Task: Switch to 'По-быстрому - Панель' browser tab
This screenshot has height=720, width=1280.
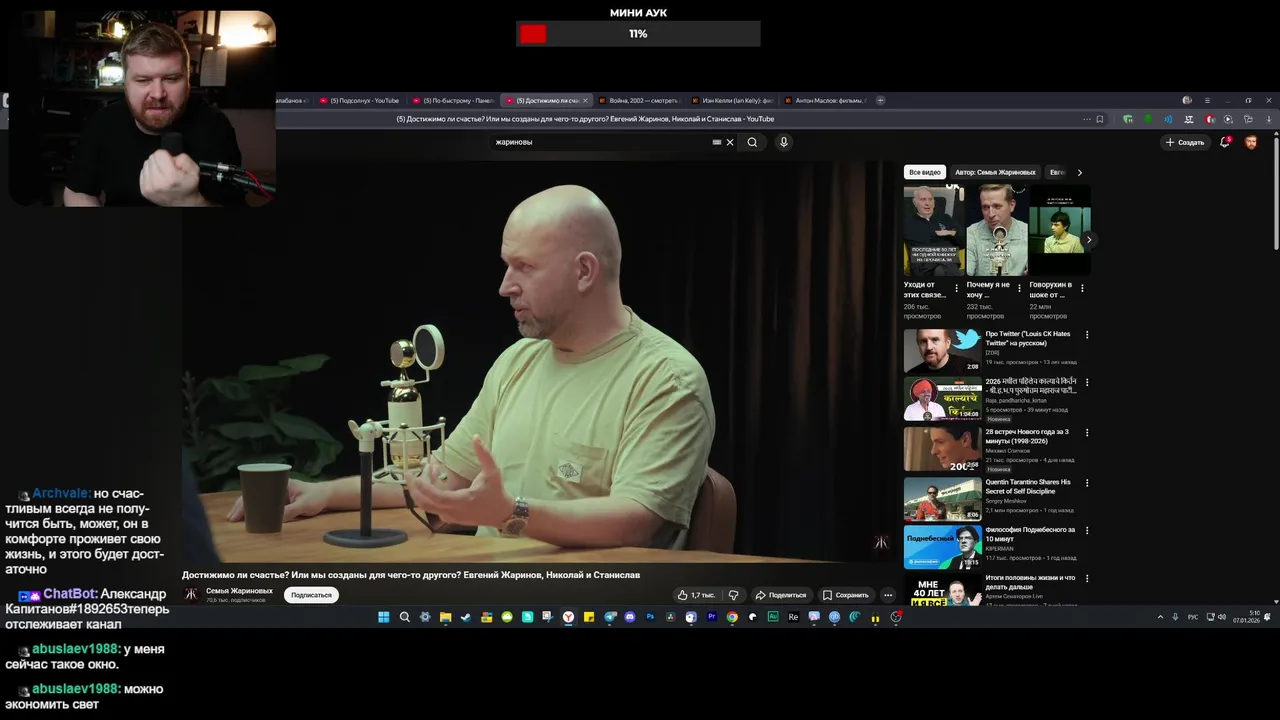Action: [453, 100]
